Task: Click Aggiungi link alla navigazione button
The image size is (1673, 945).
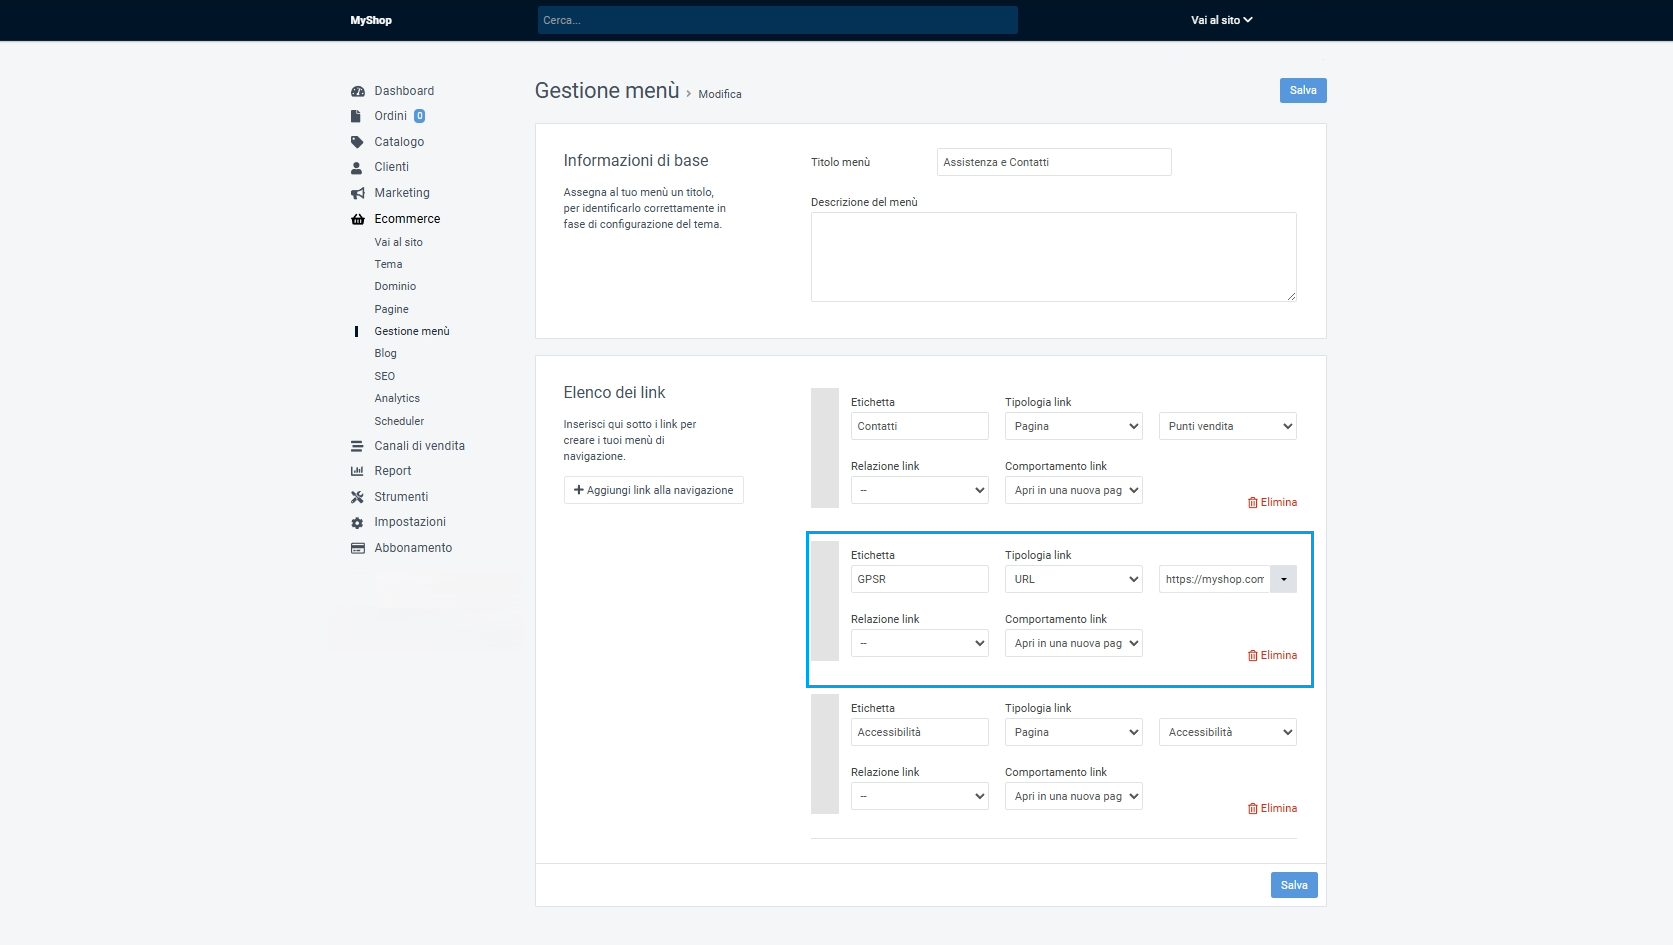Action: pyautogui.click(x=653, y=490)
